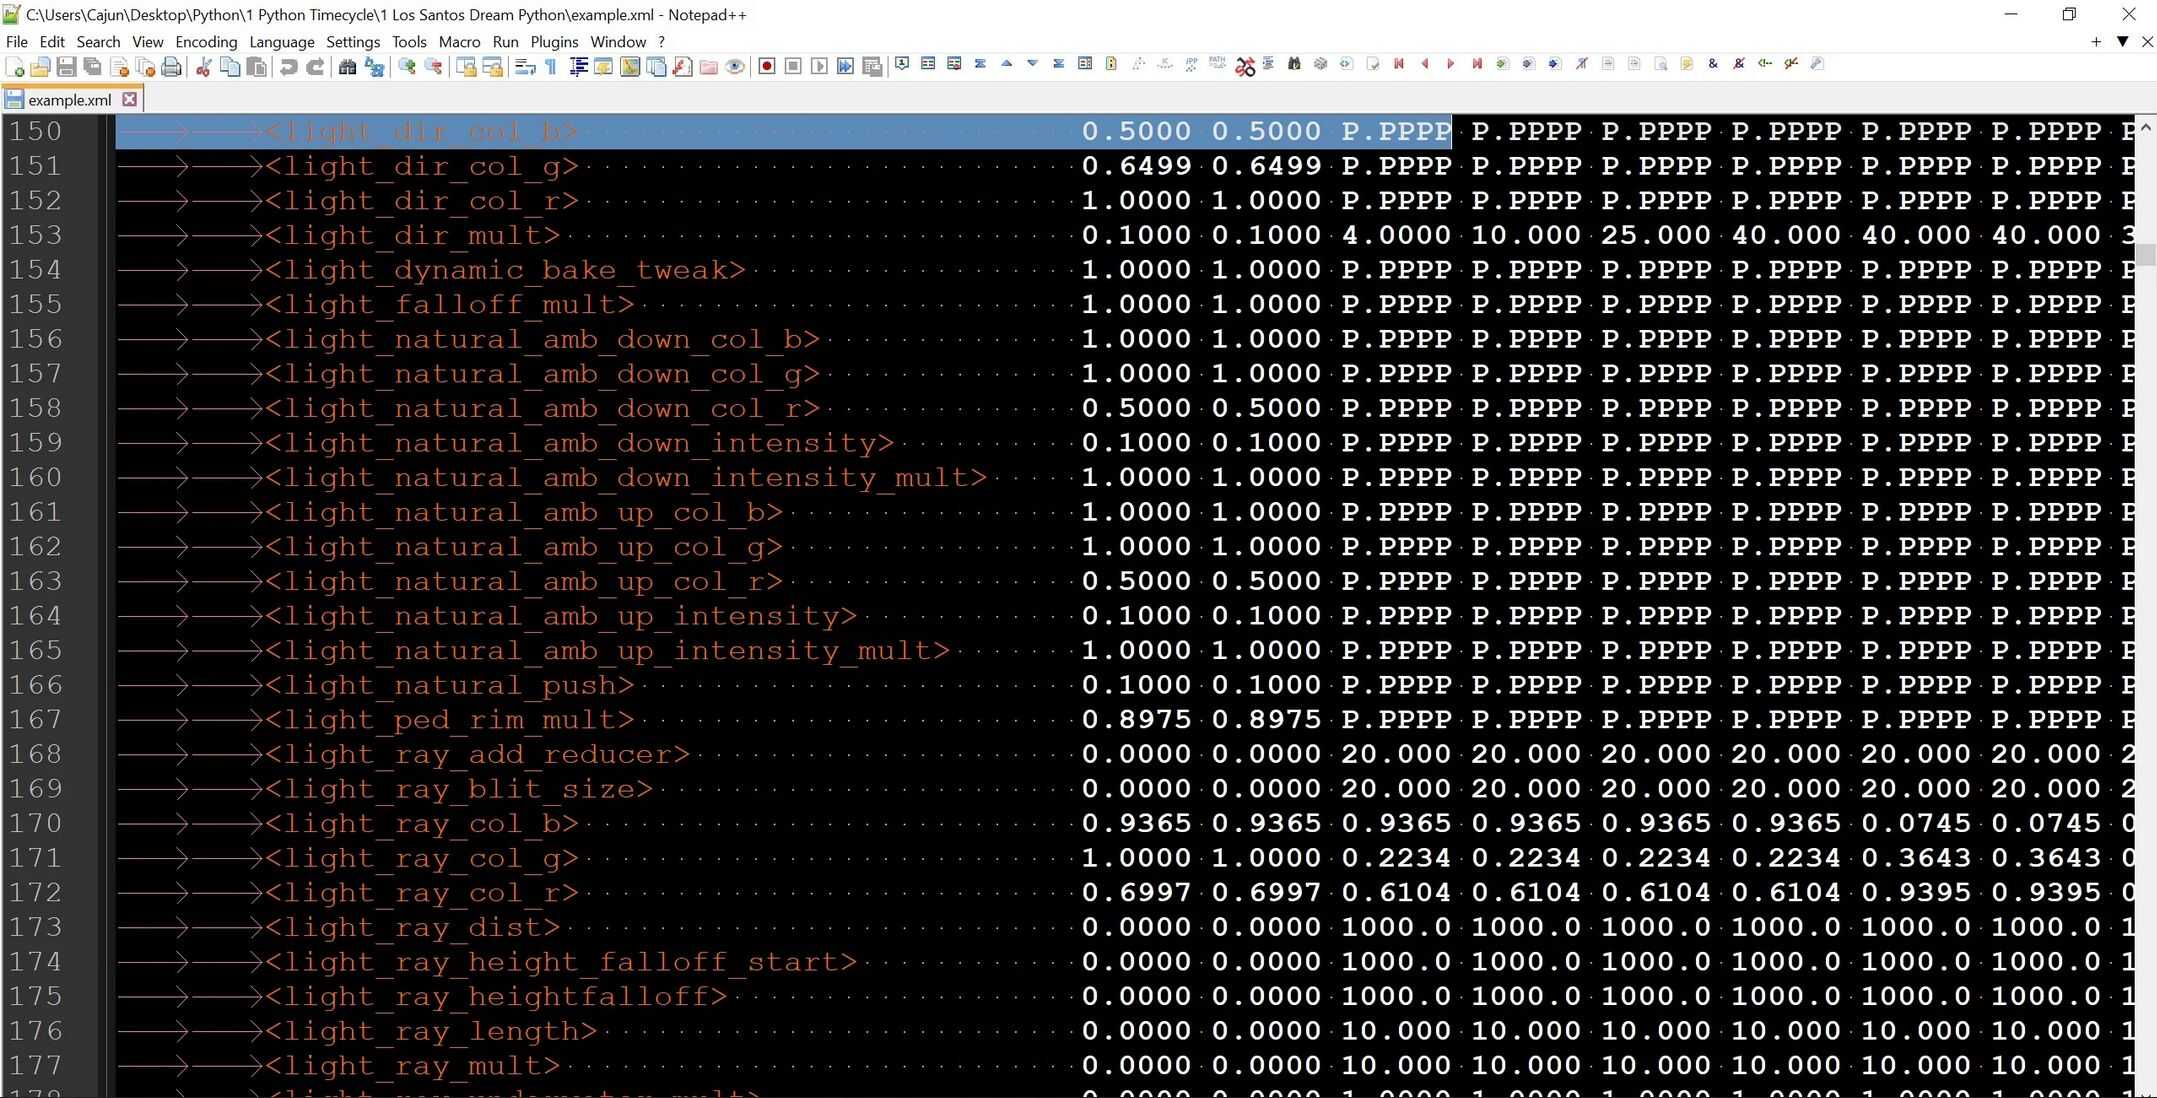2157x1098 pixels.
Task: Click the Zoom in magnifier icon
Action: point(407,67)
